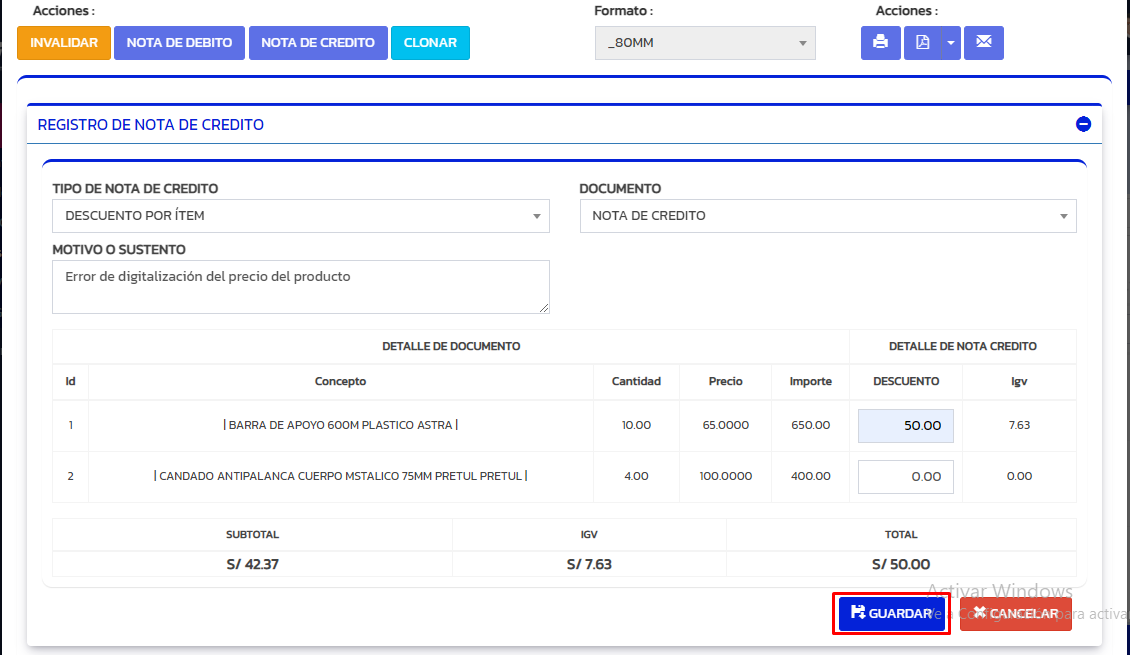The width and height of the screenshot is (1130, 655).
Task: Click the DETALLE DE NOTA CREDITO header
Action: (x=962, y=347)
